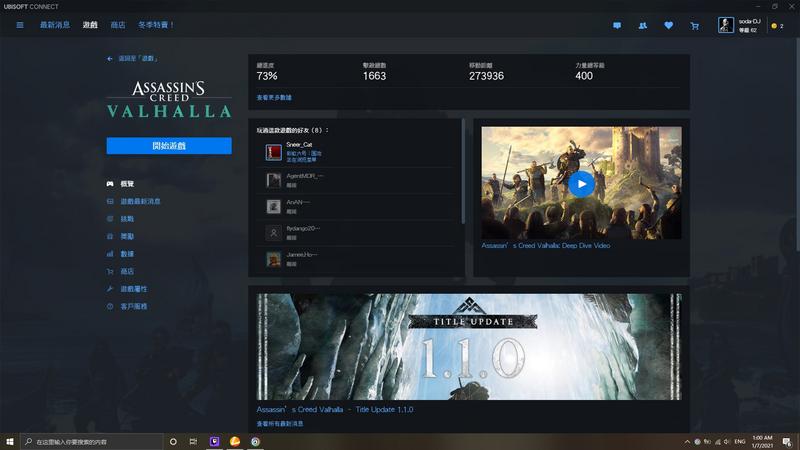The width and height of the screenshot is (800, 450).
Task: Click the bar chart 數據 icon in sidebar
Action: pos(110,254)
